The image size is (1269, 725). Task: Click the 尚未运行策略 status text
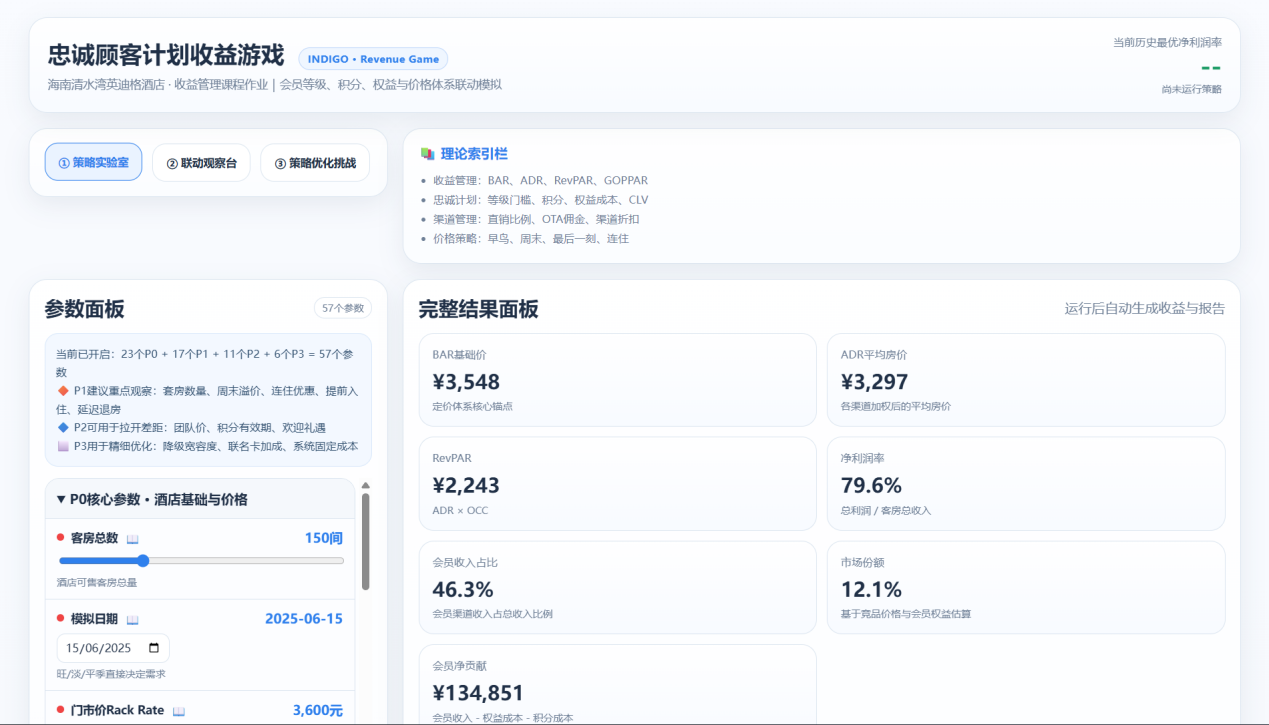pos(1191,89)
